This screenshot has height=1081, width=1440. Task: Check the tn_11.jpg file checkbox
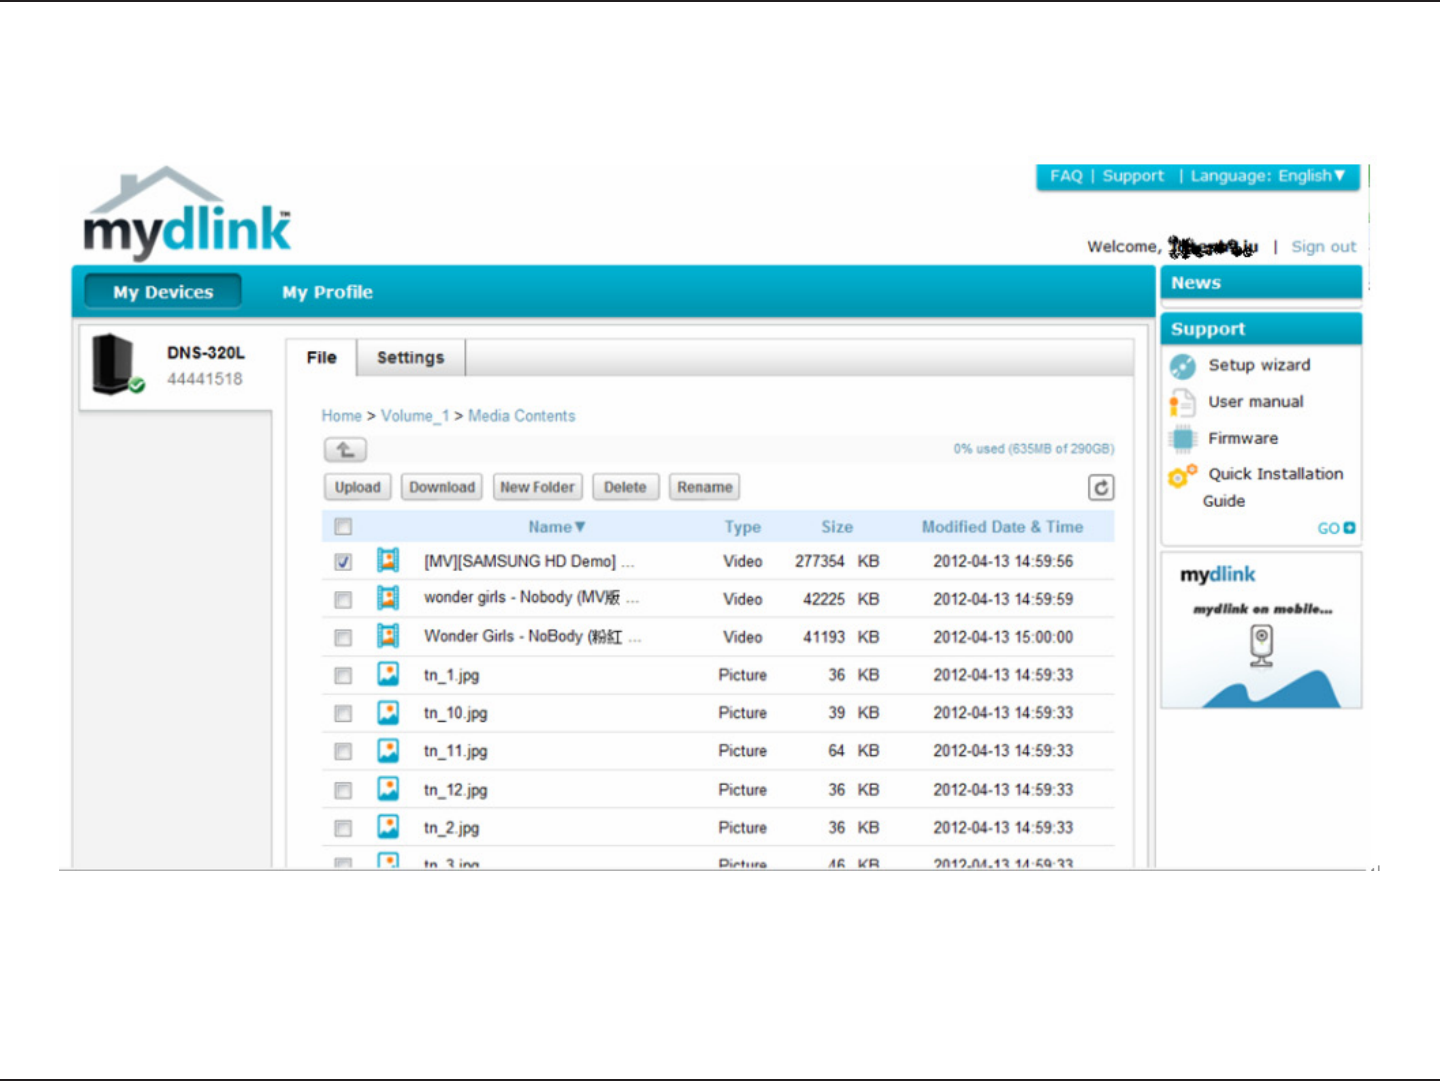(343, 752)
